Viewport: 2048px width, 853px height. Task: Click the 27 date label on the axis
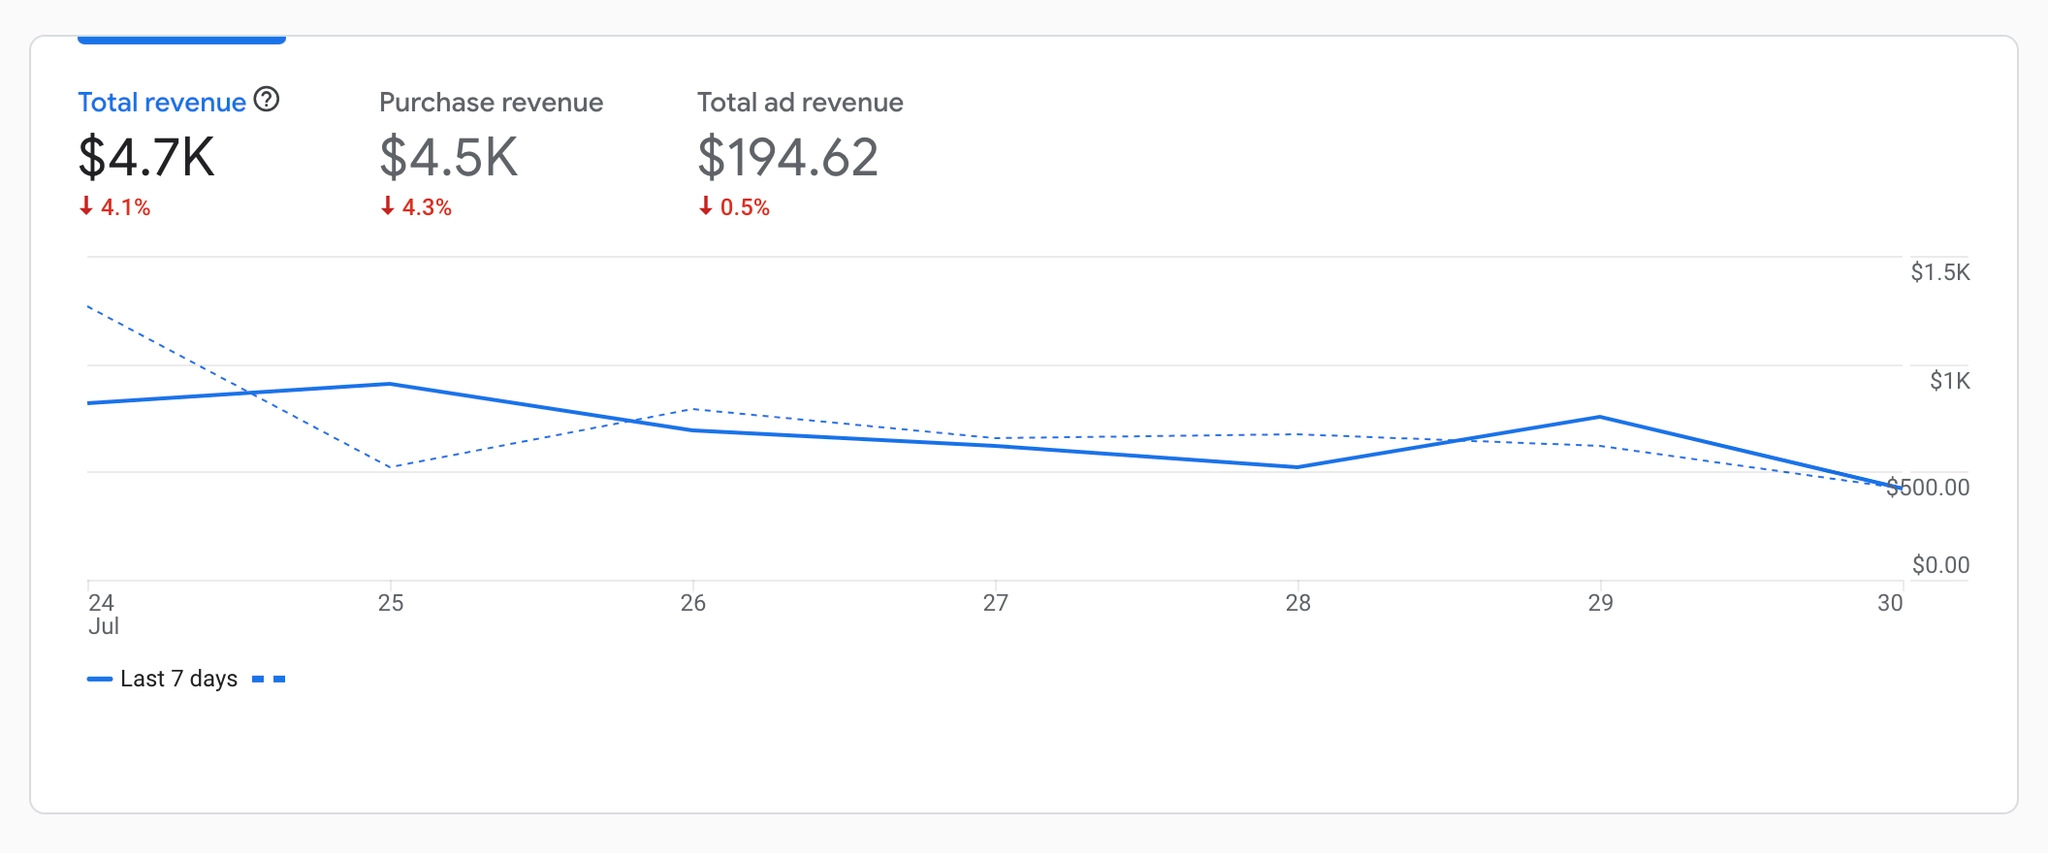[x=995, y=603]
